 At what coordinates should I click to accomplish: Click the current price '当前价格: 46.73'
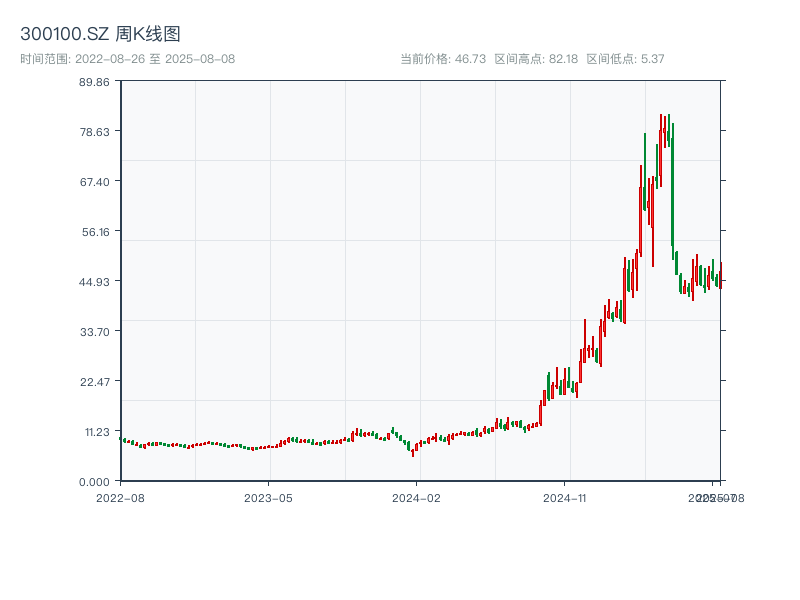click(443, 59)
